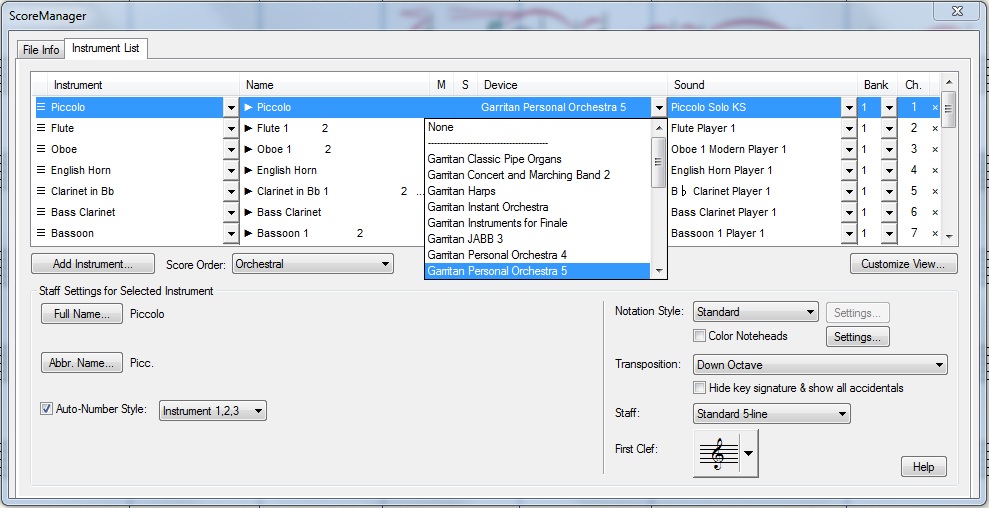Open the Score Order dropdown
Image resolution: width=989 pixels, height=508 pixels.
click(313, 264)
